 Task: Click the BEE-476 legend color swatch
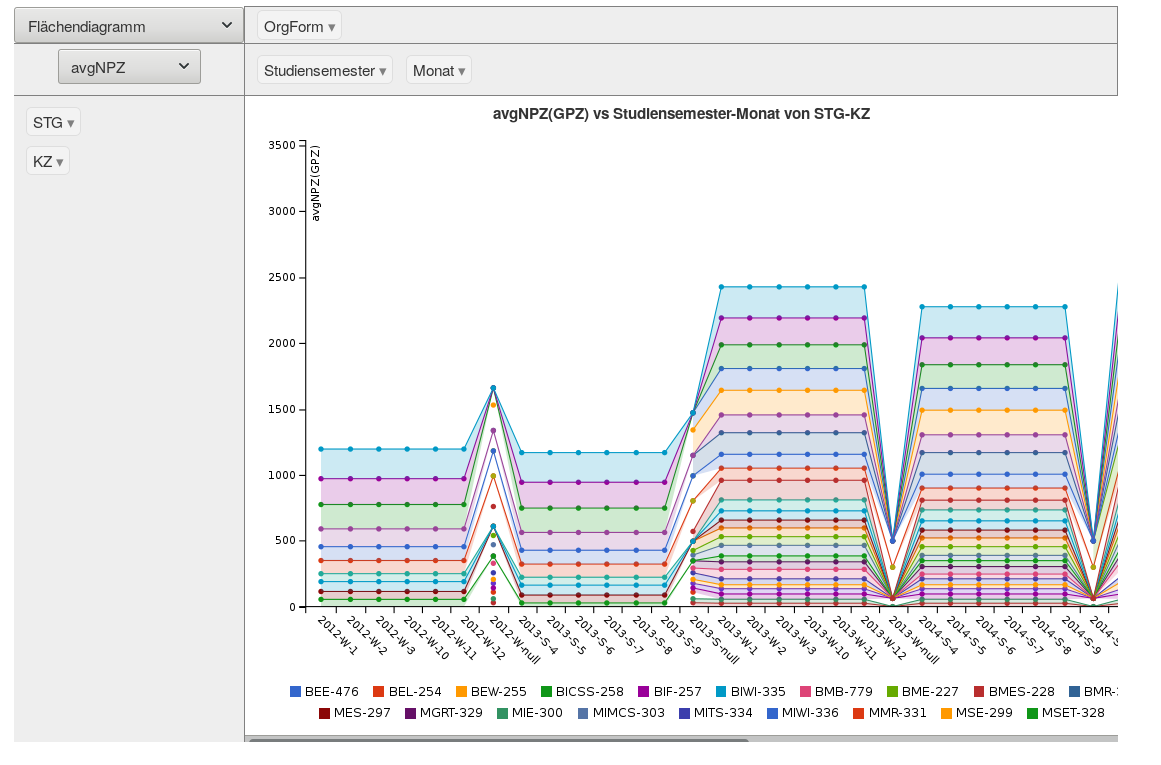(x=295, y=691)
